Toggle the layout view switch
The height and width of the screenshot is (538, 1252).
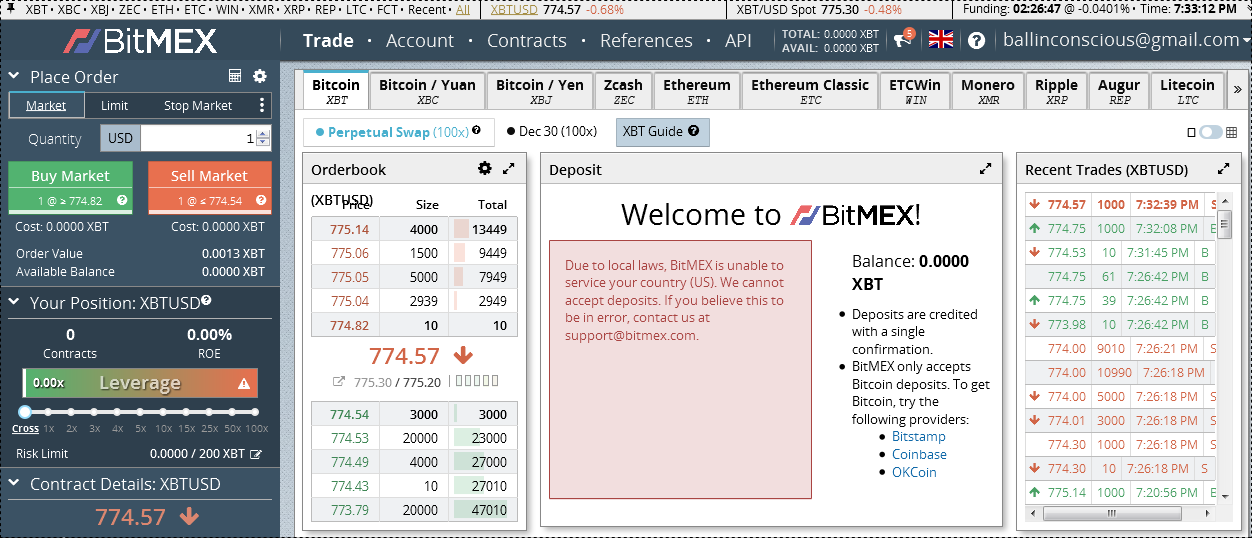(x=1211, y=132)
